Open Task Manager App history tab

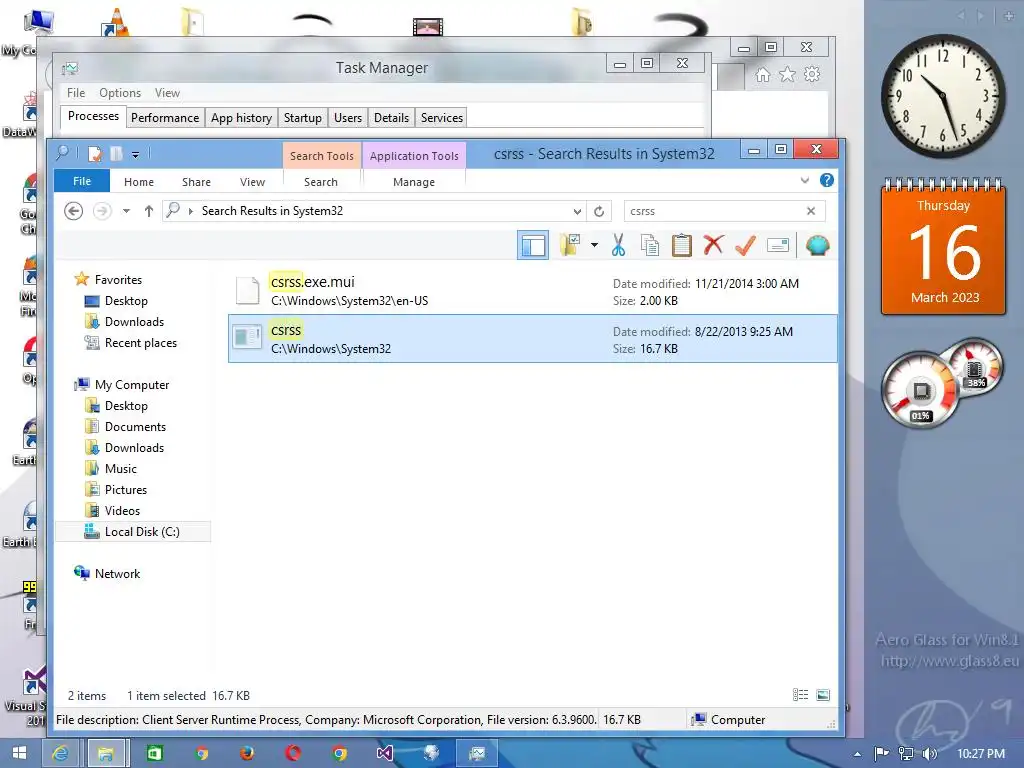(x=241, y=118)
